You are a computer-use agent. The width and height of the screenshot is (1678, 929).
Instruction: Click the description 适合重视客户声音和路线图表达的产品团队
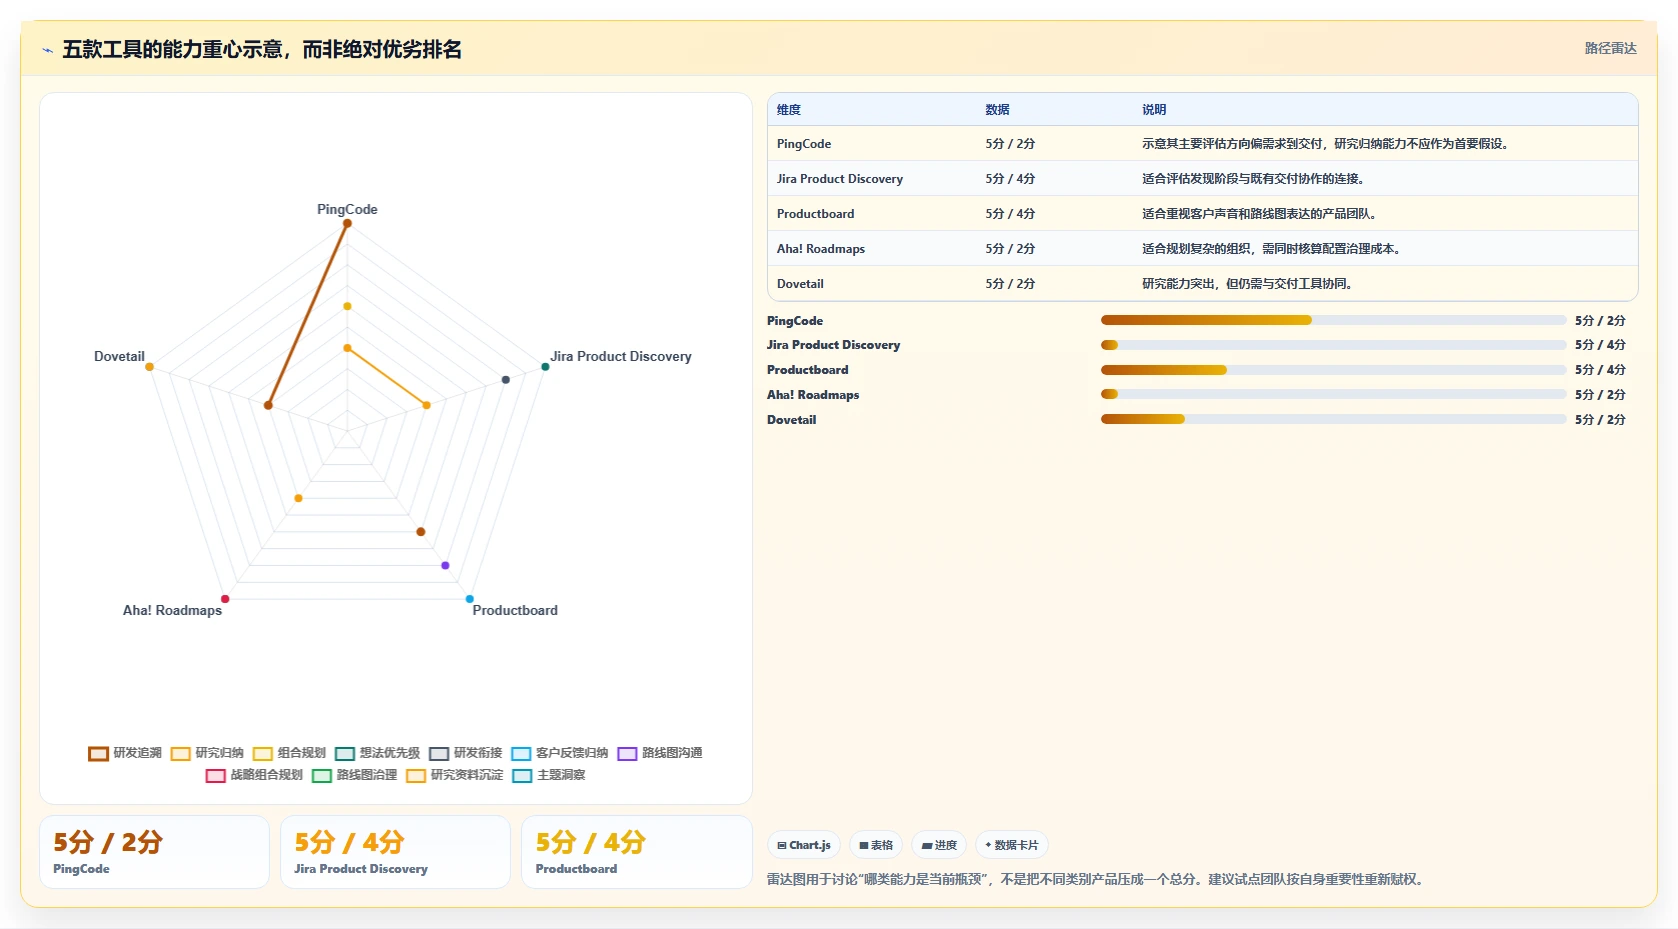point(1261,214)
